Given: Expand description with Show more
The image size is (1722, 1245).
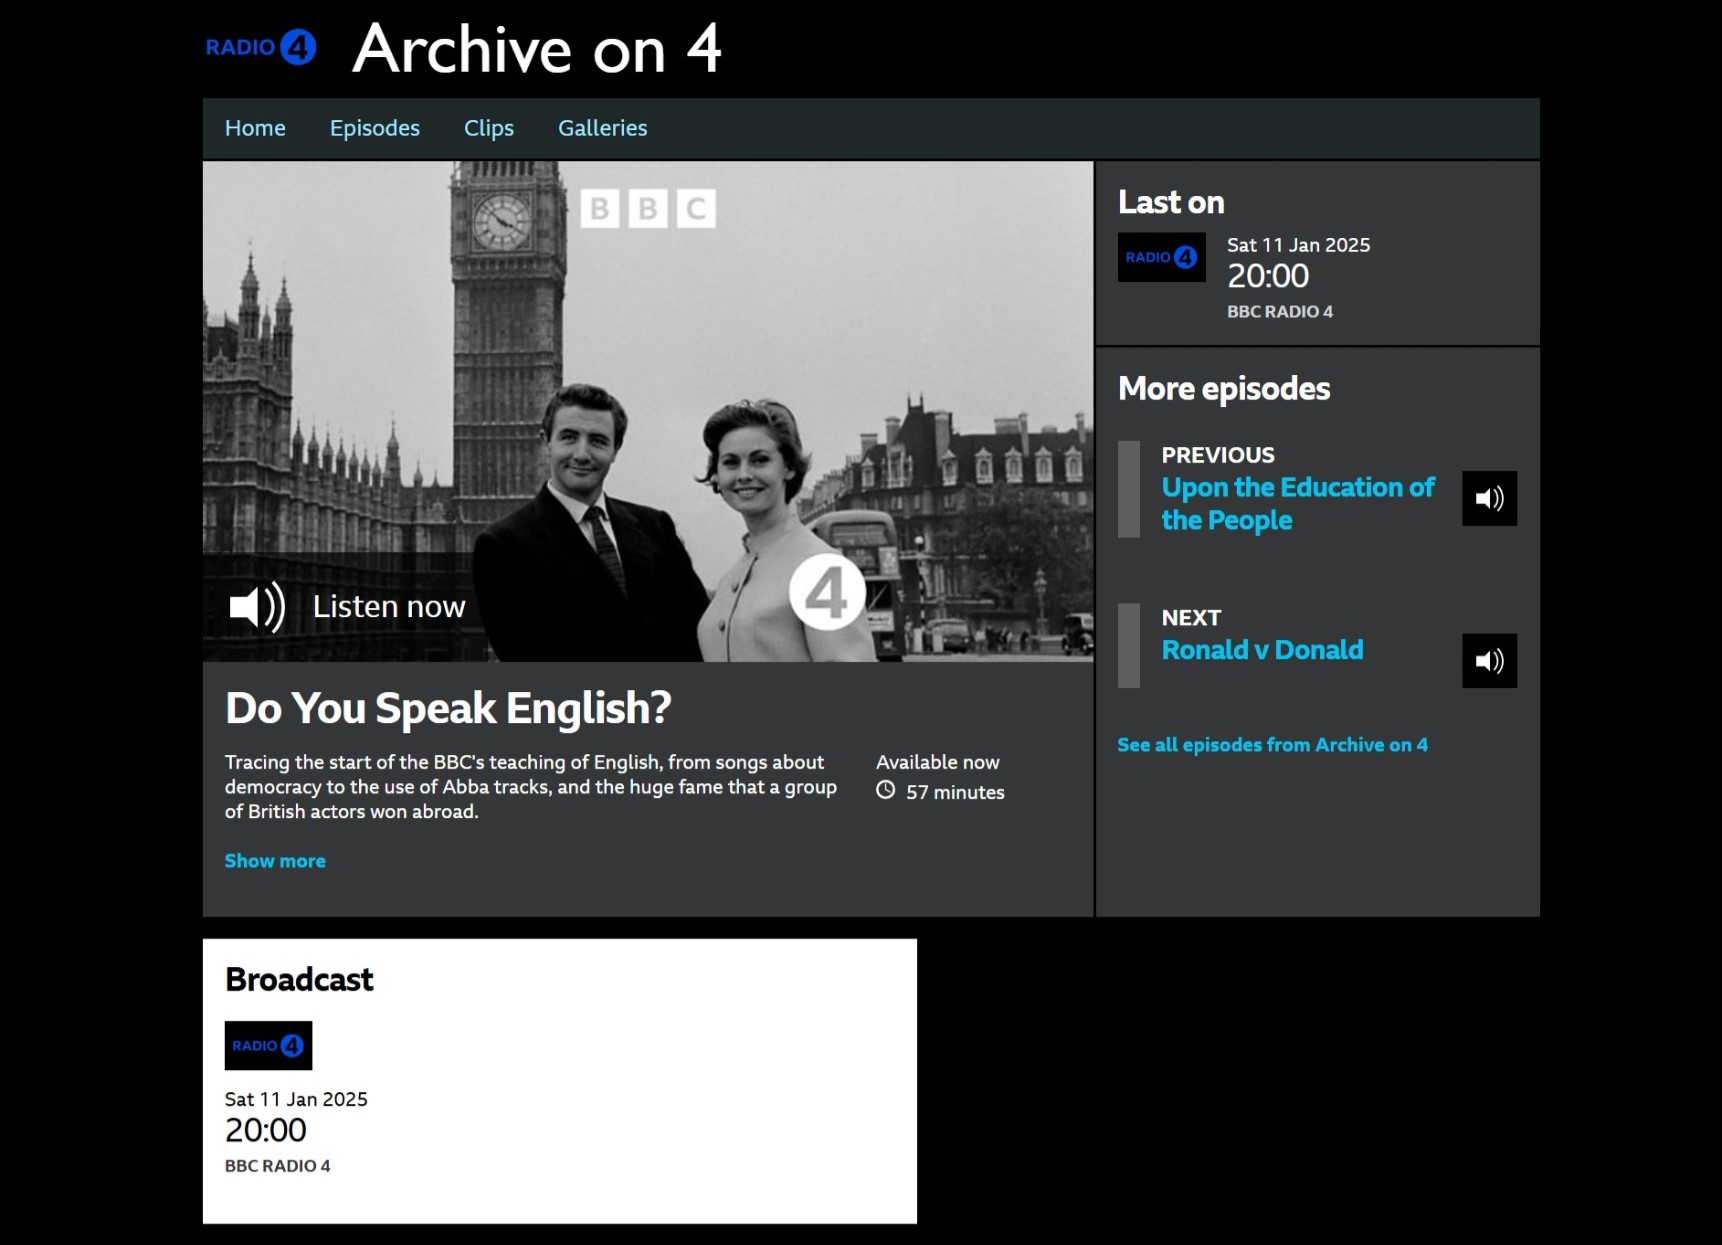Looking at the screenshot, I should [275, 861].
